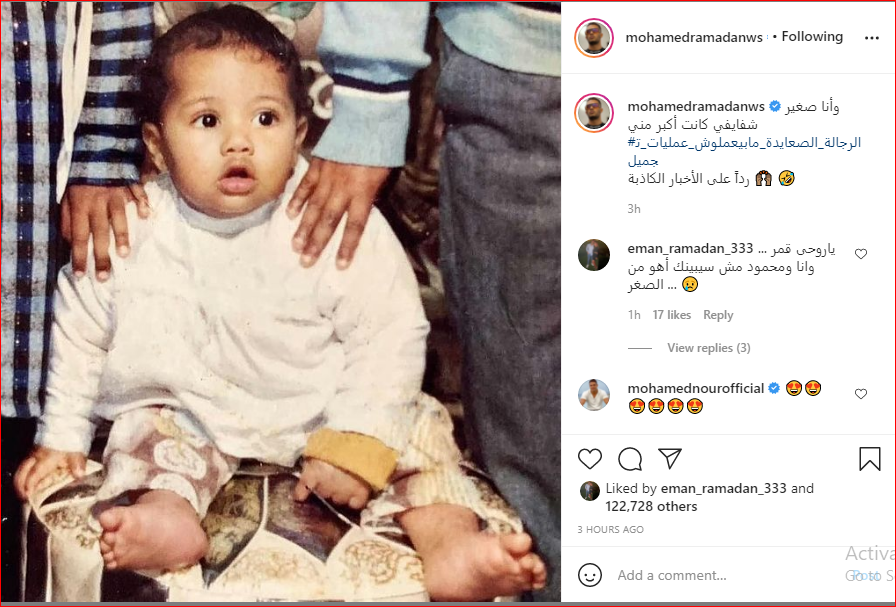Open the Arabic hashtag link in the caption
896x607 pixels.
[744, 151]
